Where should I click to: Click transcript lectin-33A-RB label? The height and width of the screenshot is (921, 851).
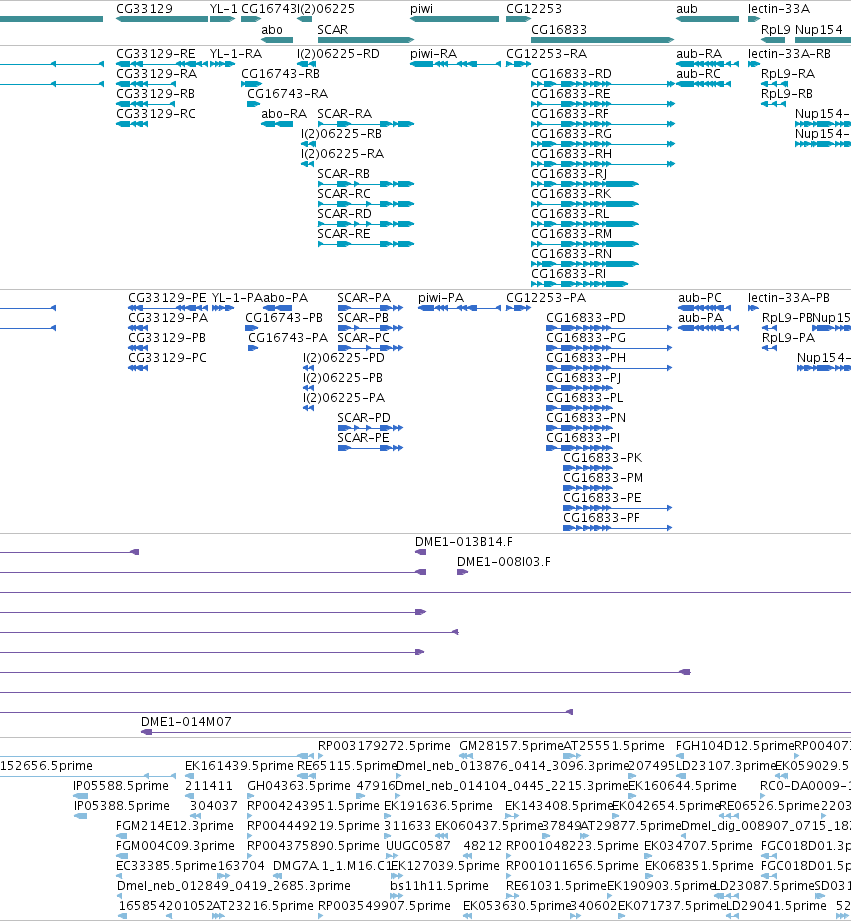pos(789,53)
